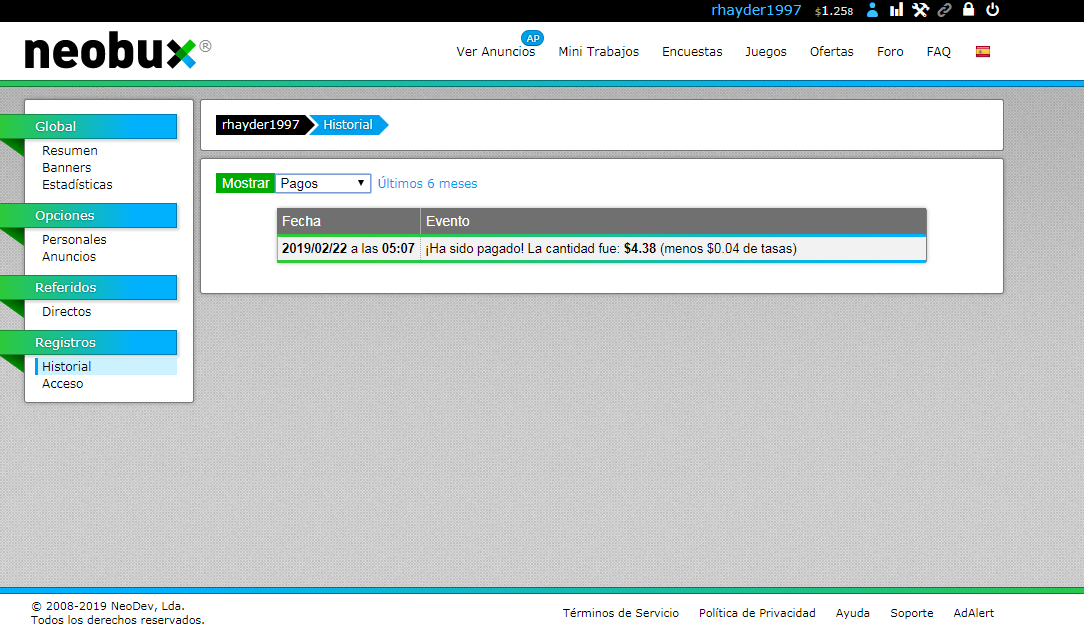Click rhayder1997 username in top bar
The height and width of the screenshot is (628, 1084).
click(x=756, y=10)
